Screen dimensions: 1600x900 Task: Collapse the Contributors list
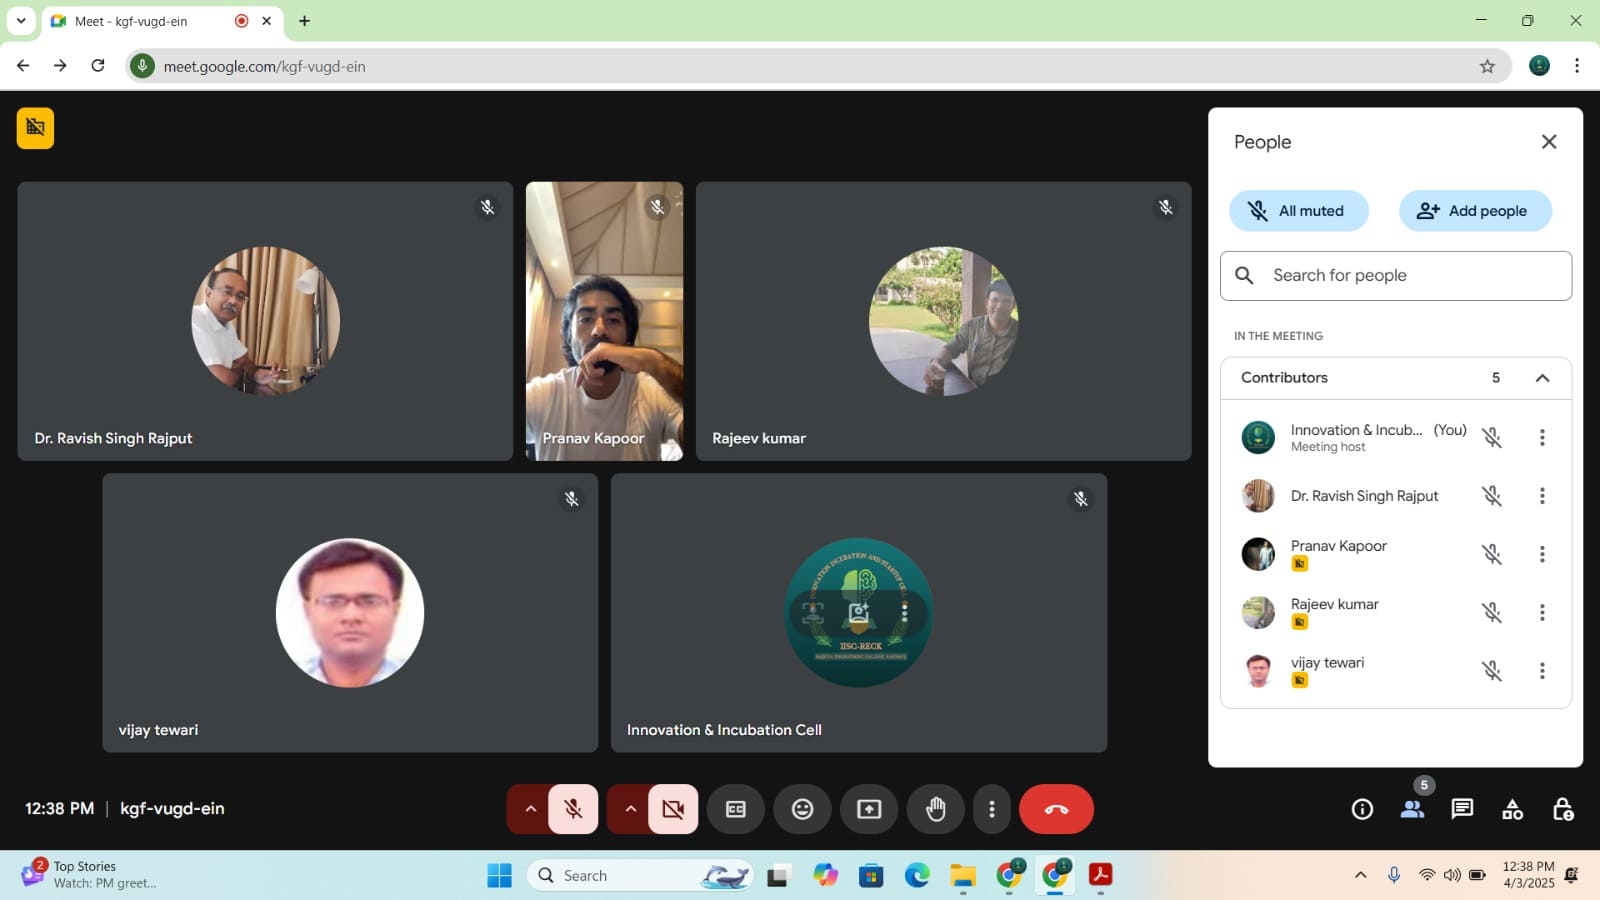point(1542,378)
